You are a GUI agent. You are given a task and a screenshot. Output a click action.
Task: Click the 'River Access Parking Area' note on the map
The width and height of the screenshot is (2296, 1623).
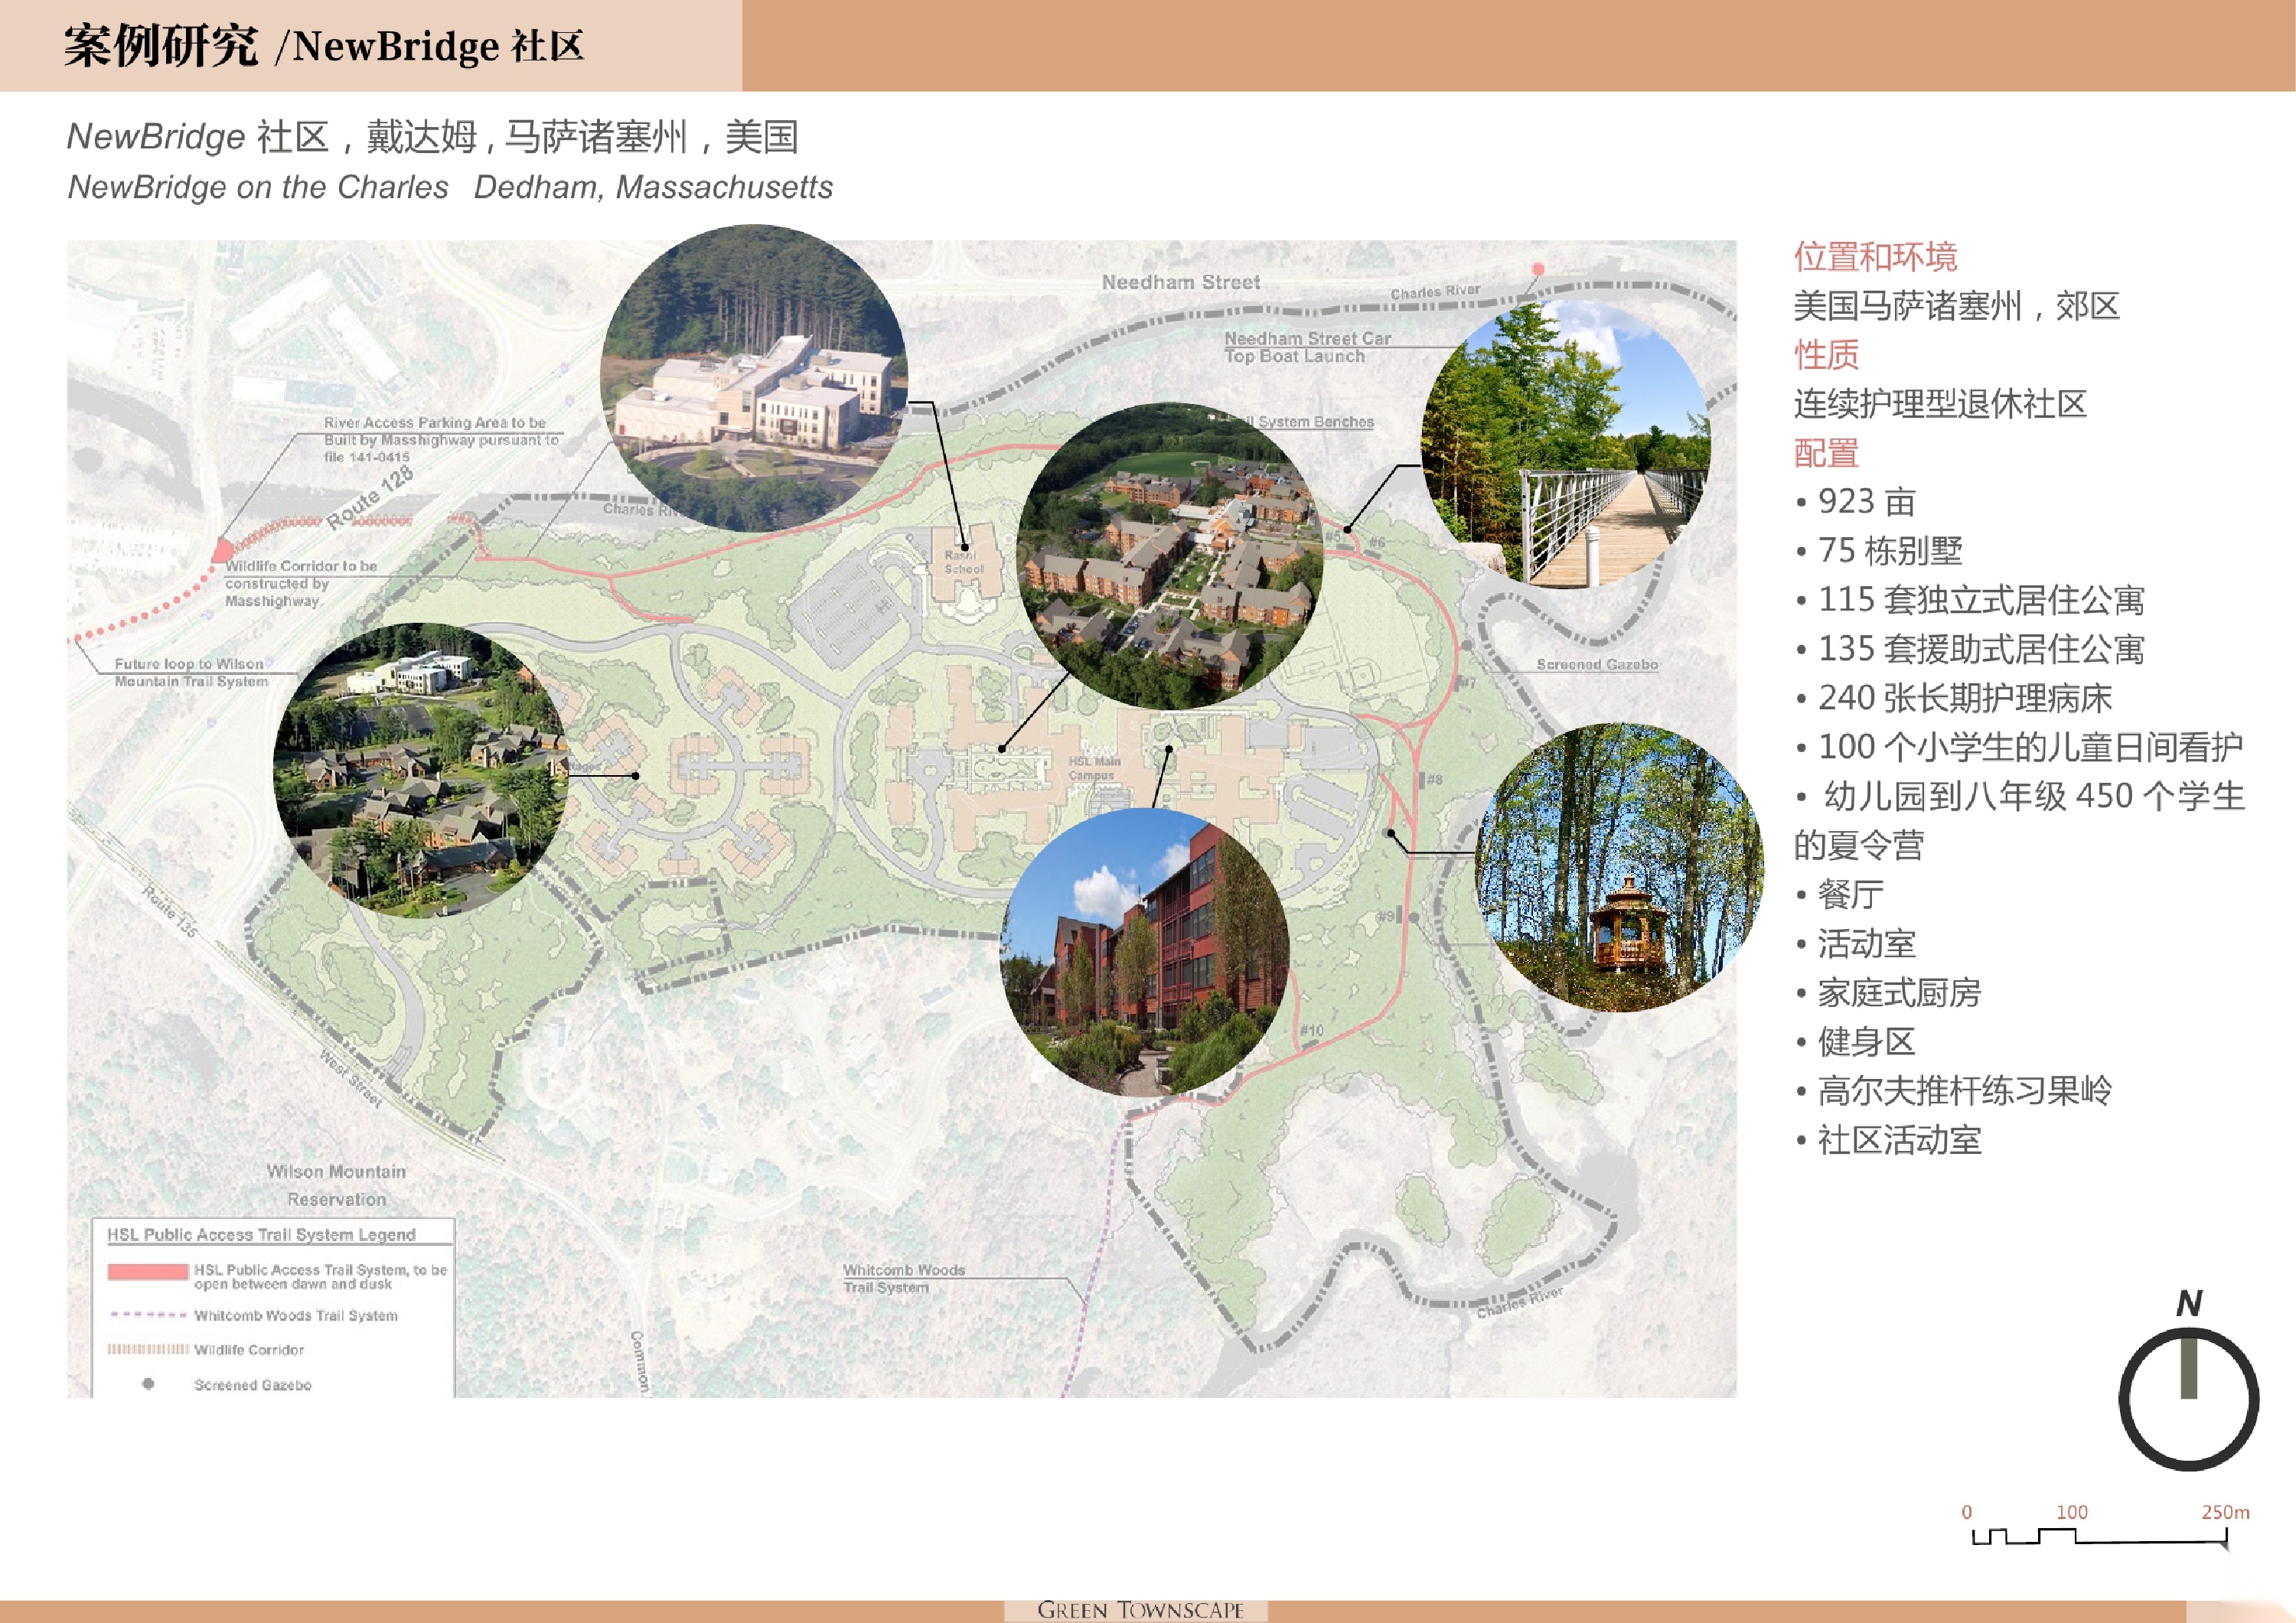[441, 440]
